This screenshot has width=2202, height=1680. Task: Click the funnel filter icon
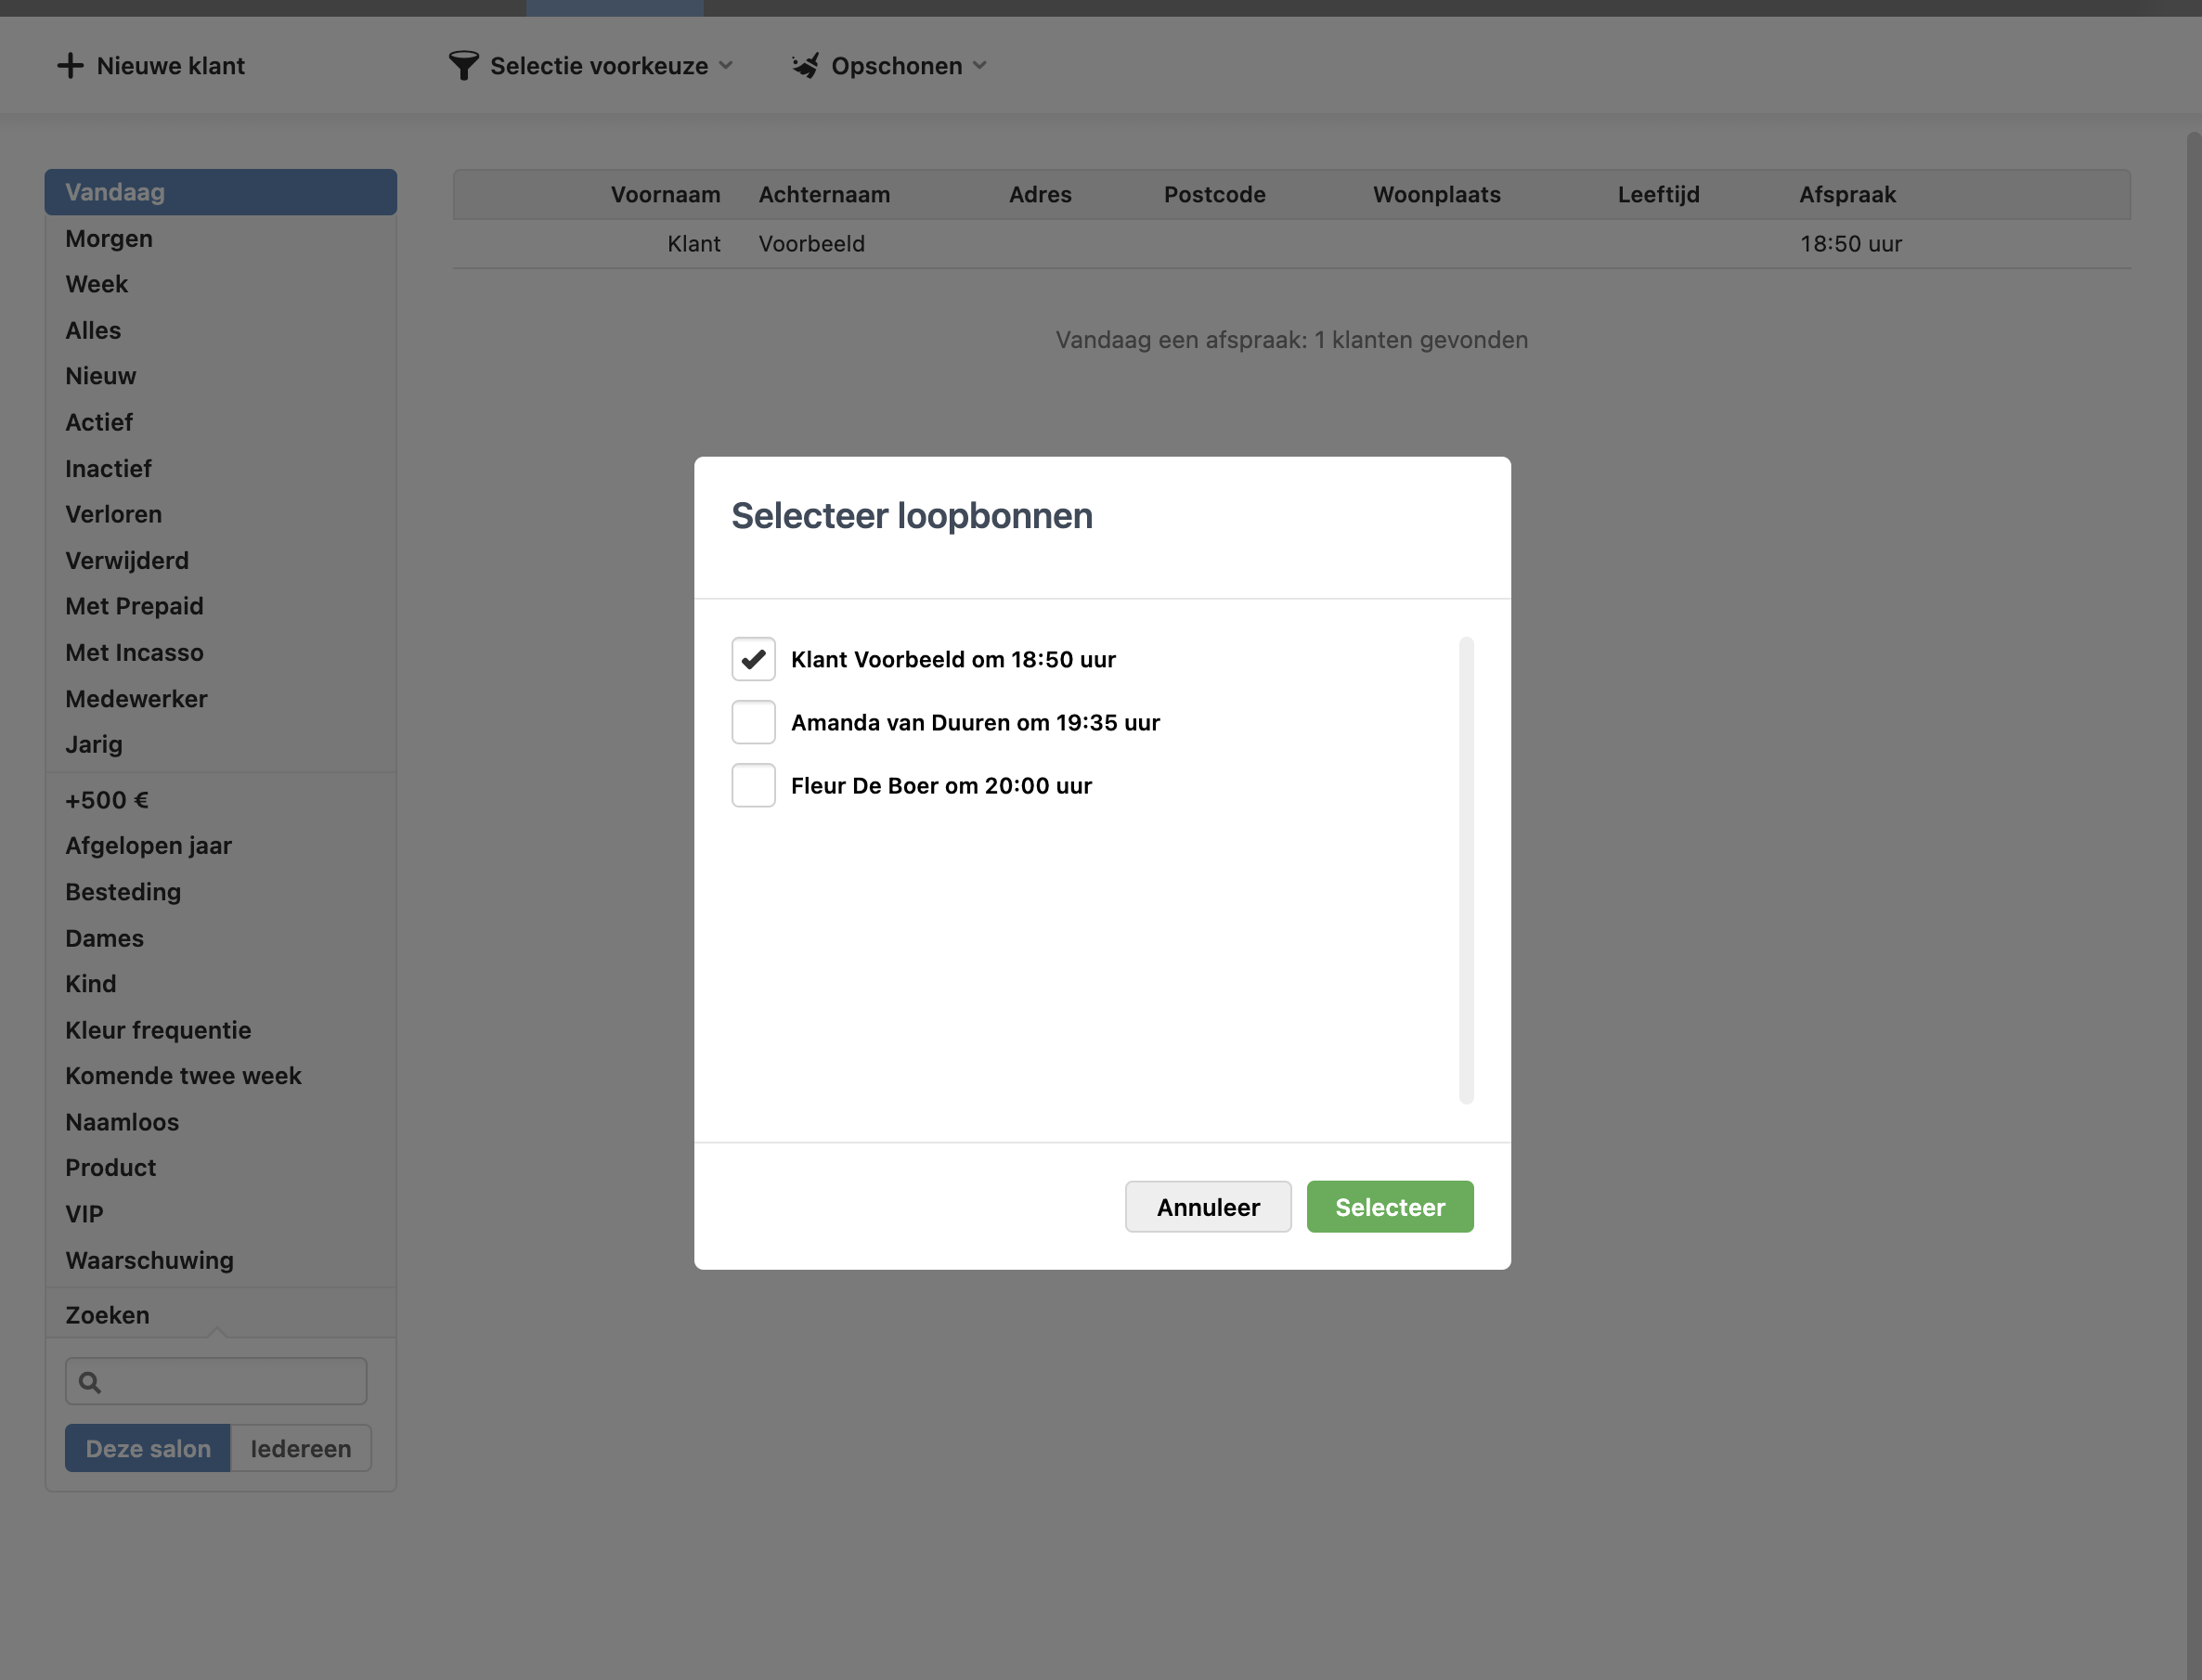pos(463,66)
